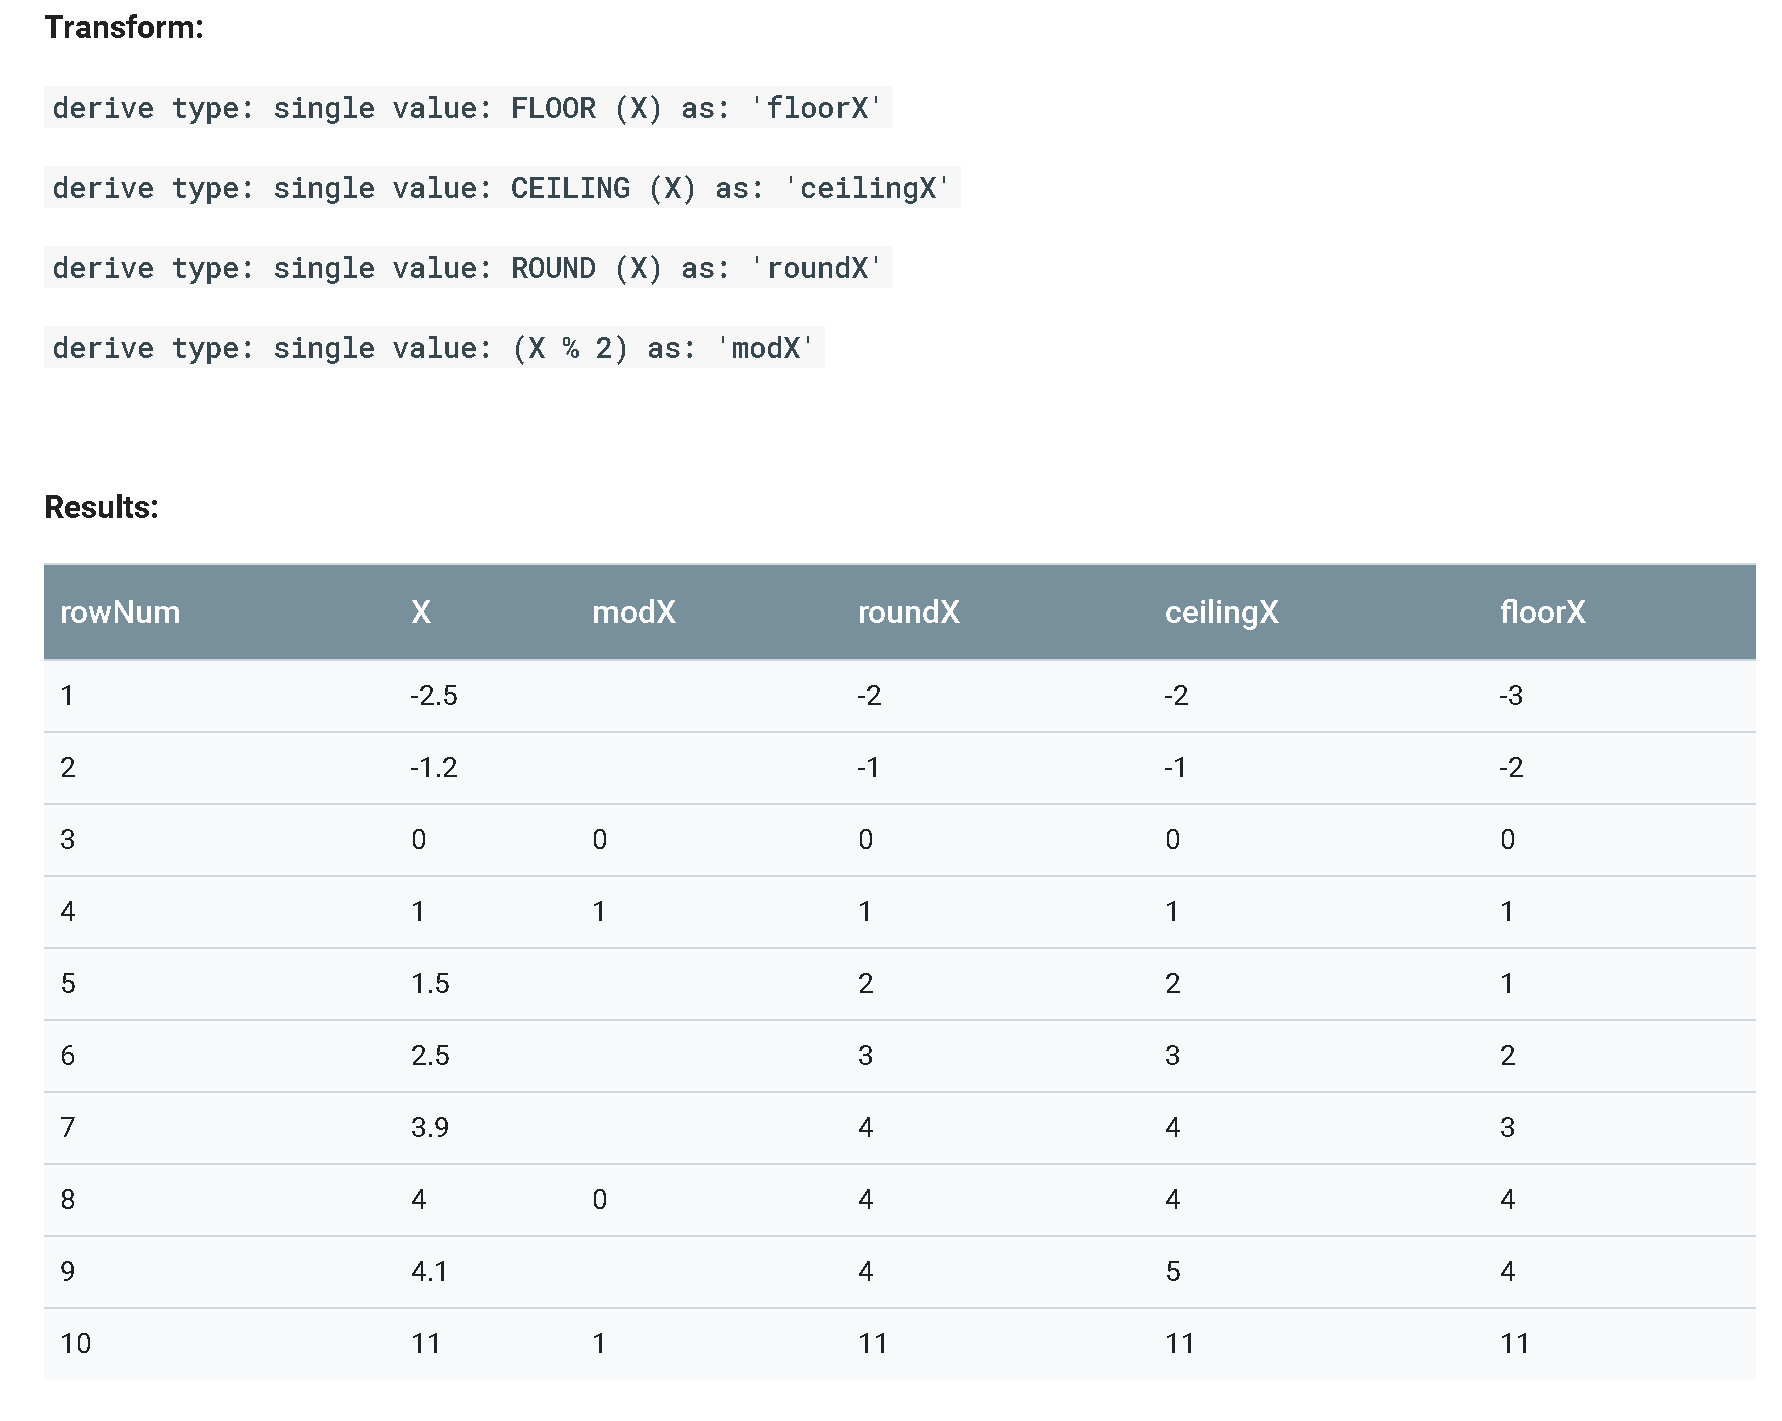Click the floorX column header
This screenshot has height=1421, width=1782.
[1542, 612]
